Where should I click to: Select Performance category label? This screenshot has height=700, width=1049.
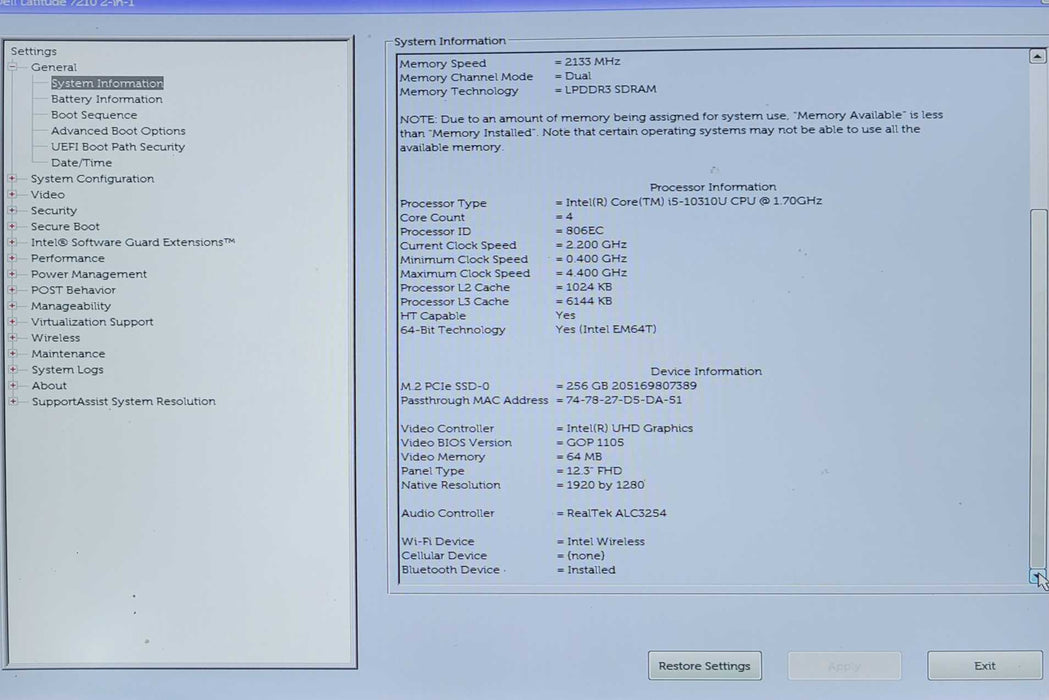(68, 258)
